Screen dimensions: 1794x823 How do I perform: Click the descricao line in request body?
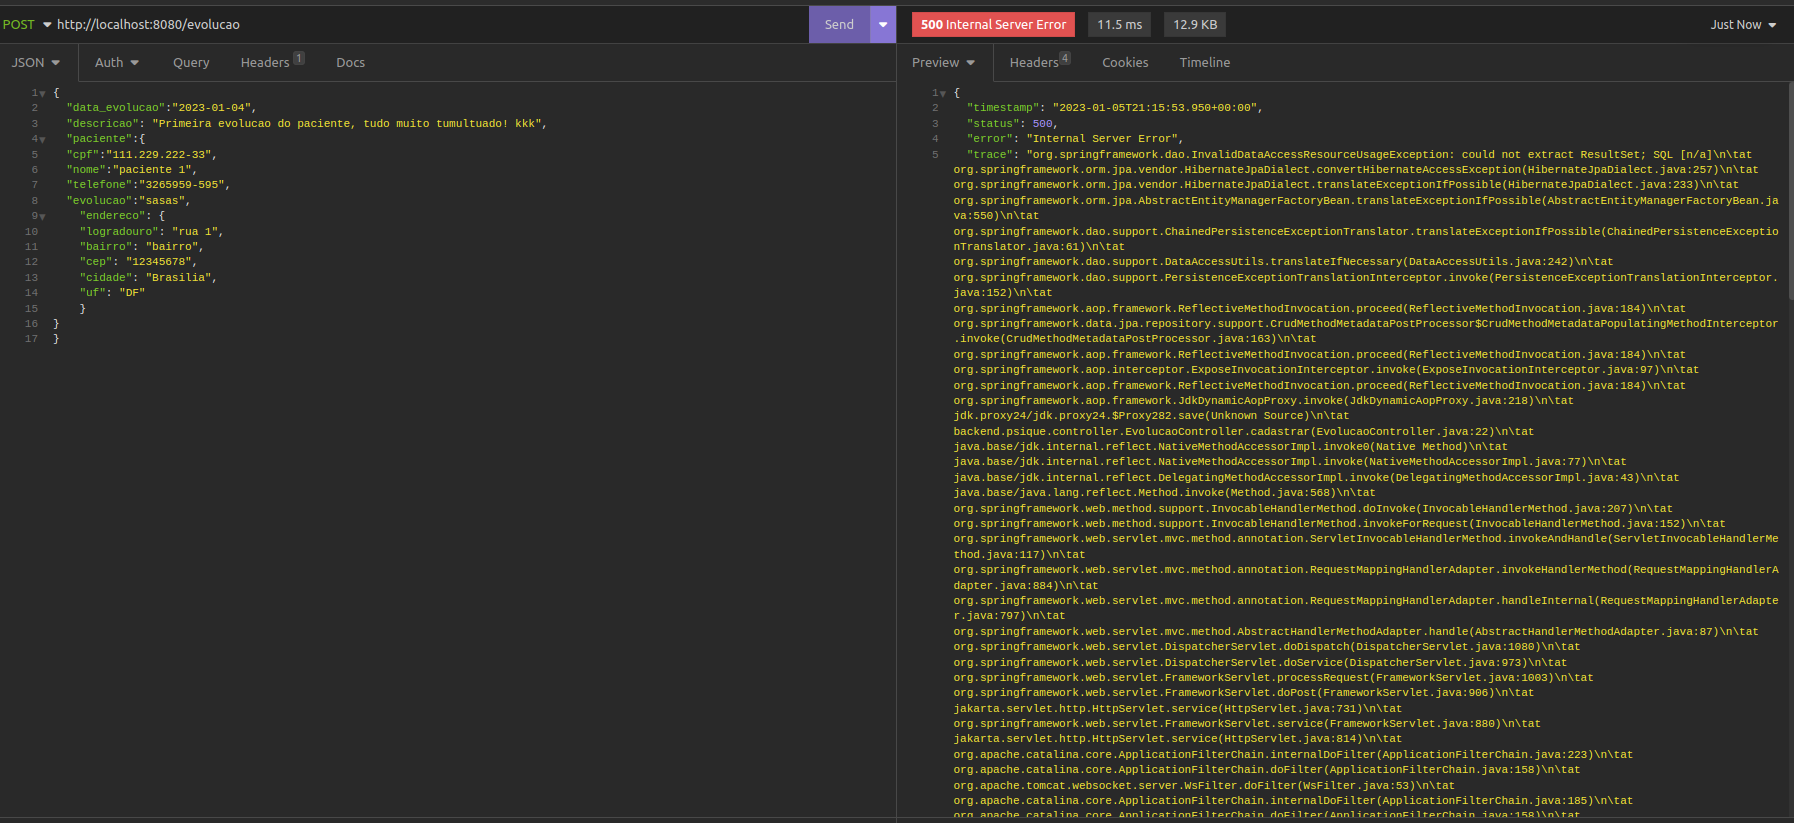(x=307, y=124)
